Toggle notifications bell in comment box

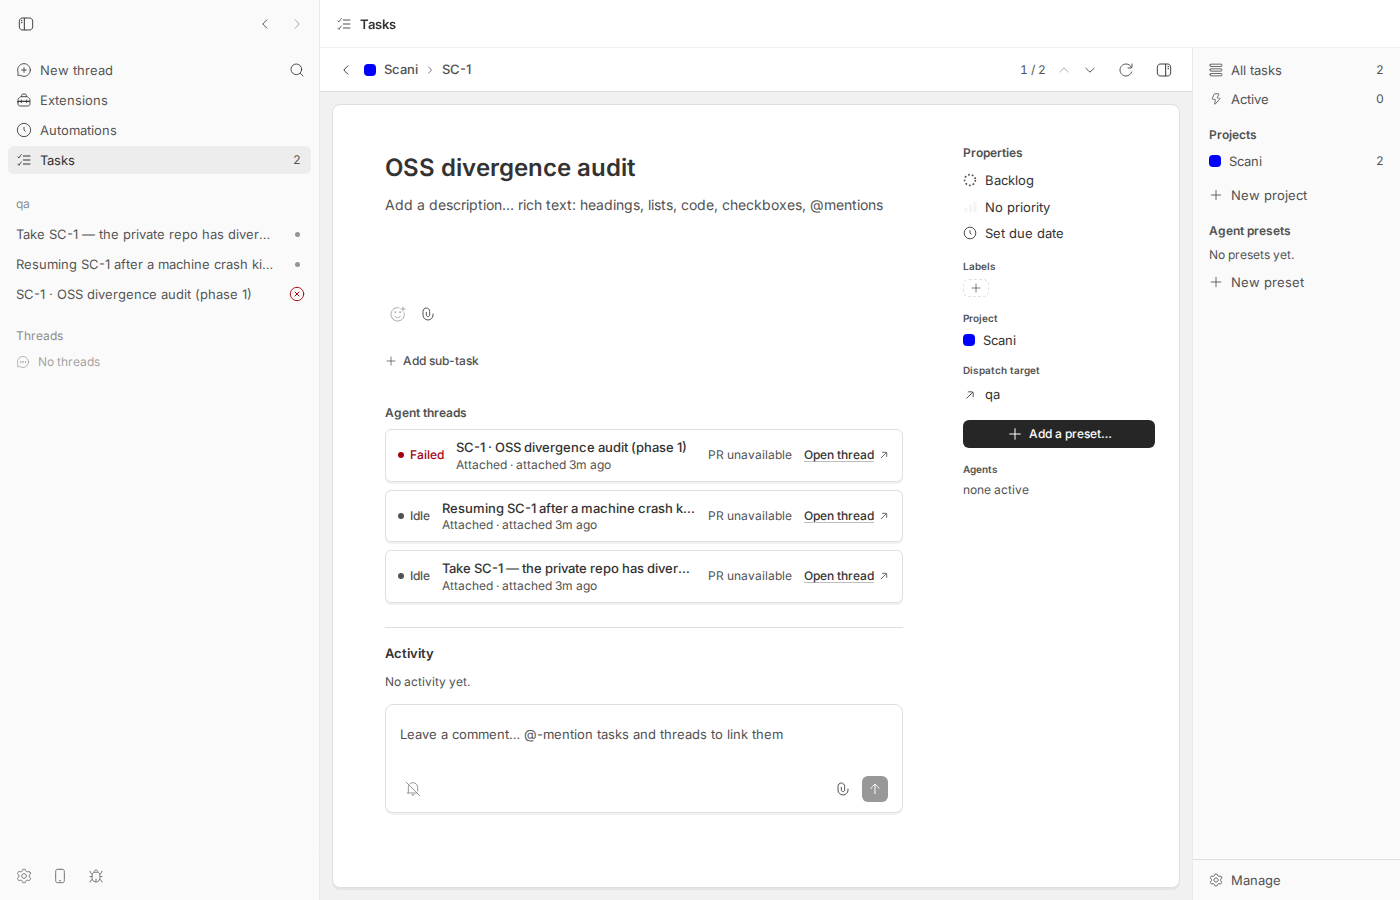click(413, 789)
